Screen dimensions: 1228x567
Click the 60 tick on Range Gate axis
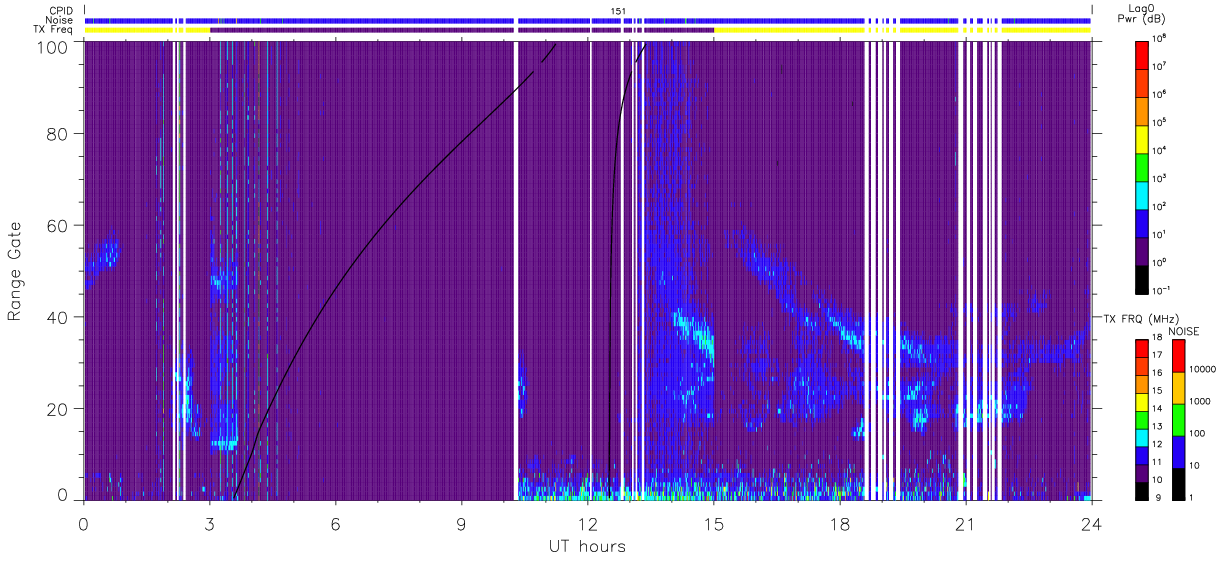pos(59,225)
